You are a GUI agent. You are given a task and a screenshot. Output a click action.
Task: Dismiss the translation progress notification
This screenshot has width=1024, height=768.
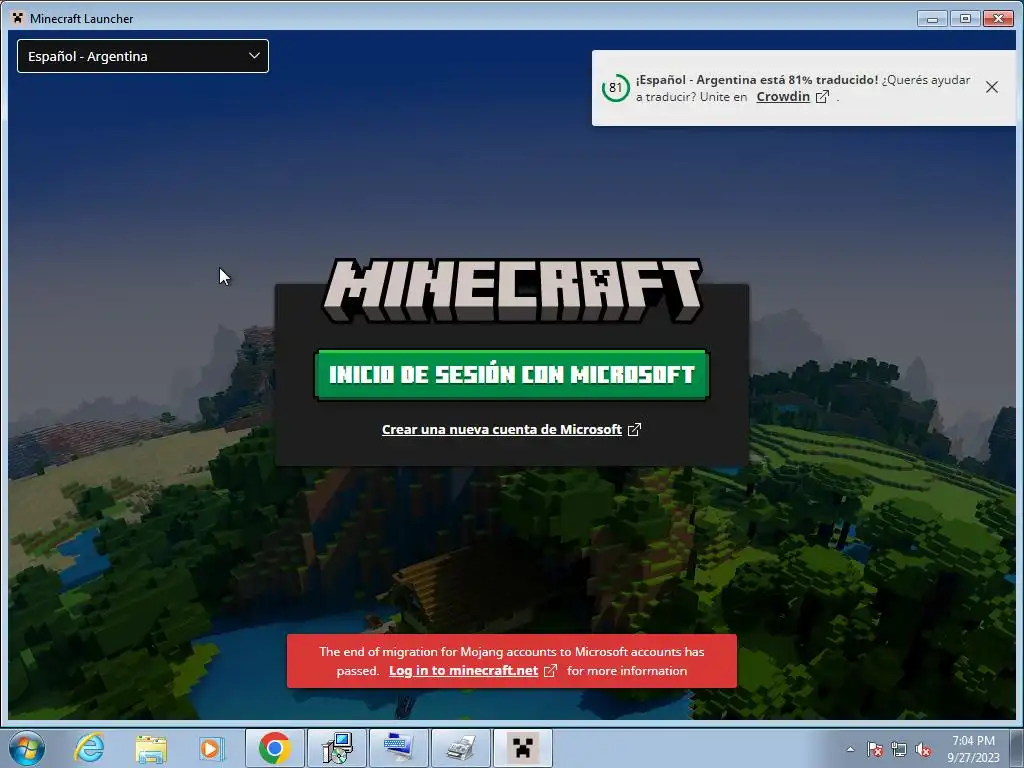[991, 87]
